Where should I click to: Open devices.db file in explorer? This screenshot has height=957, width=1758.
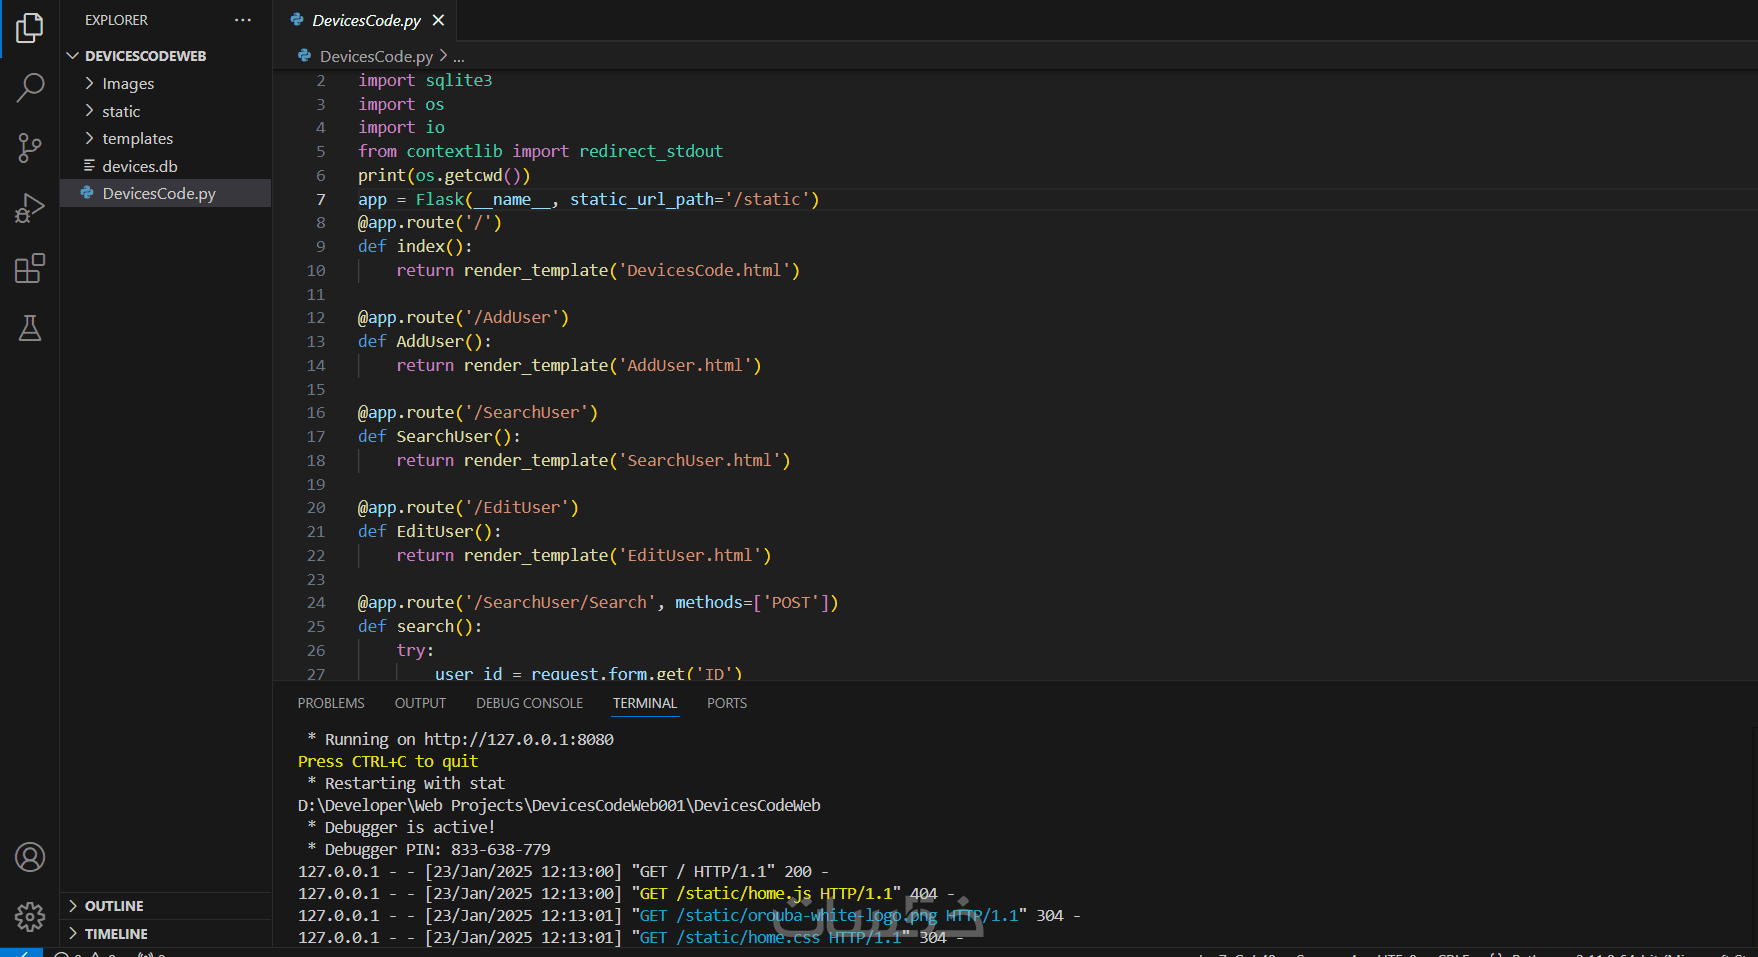(140, 166)
